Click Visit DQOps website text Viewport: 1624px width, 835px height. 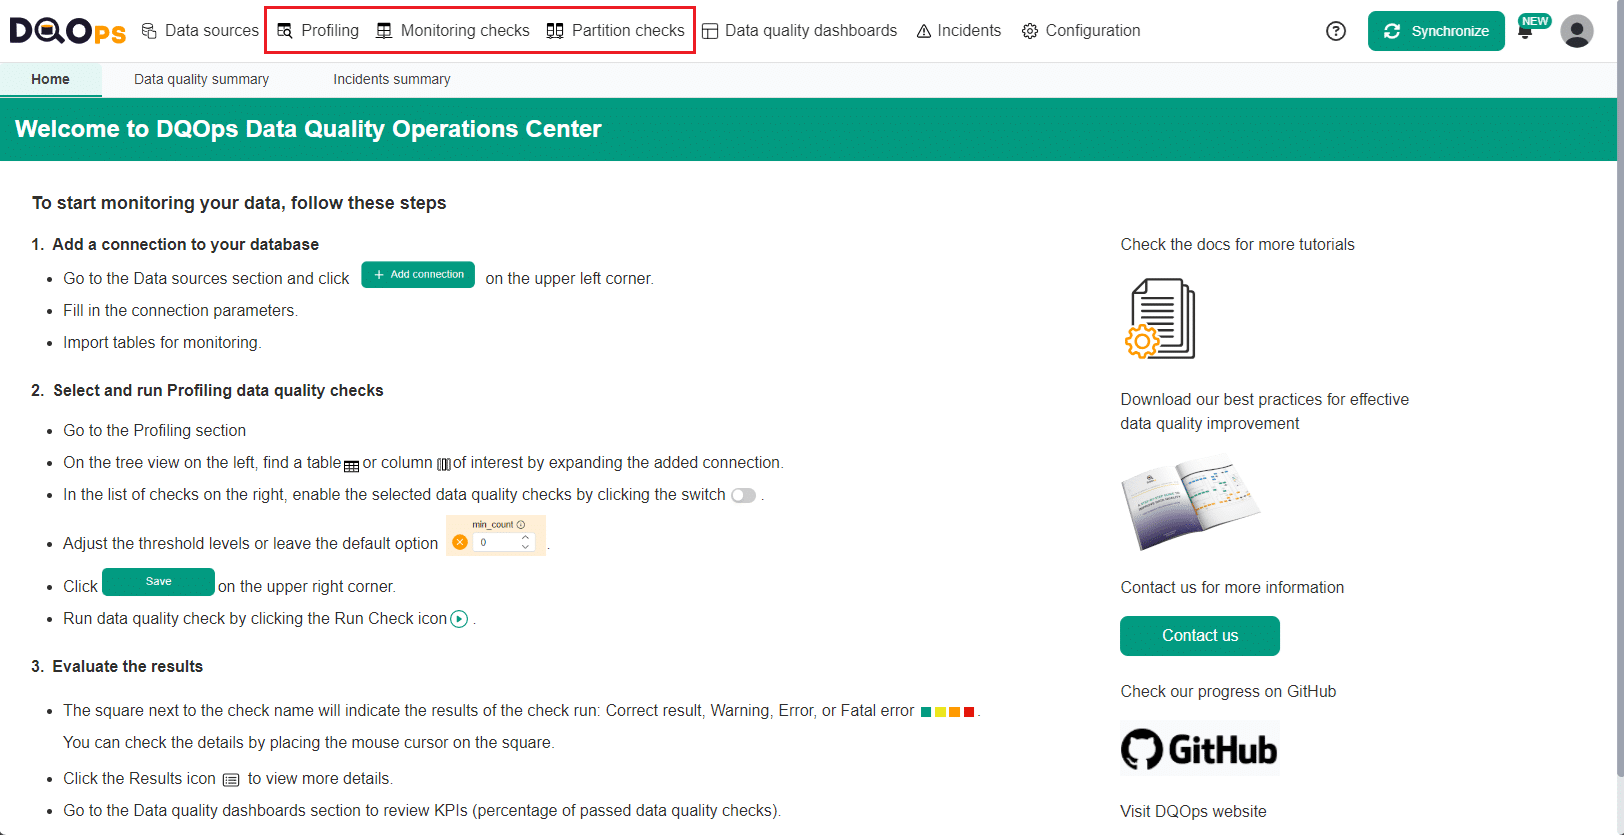(x=1193, y=811)
